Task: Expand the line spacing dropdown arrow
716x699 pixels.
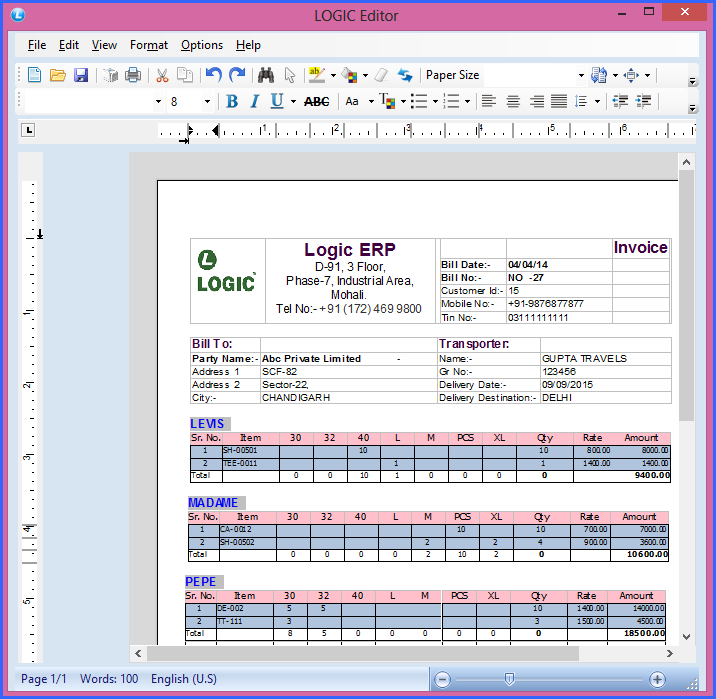Action: 597,101
